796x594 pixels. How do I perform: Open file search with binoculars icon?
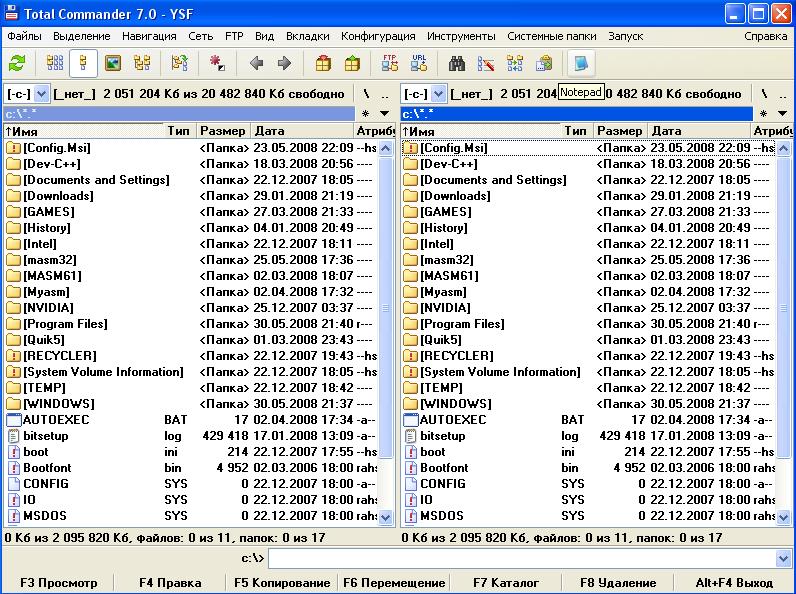point(457,63)
